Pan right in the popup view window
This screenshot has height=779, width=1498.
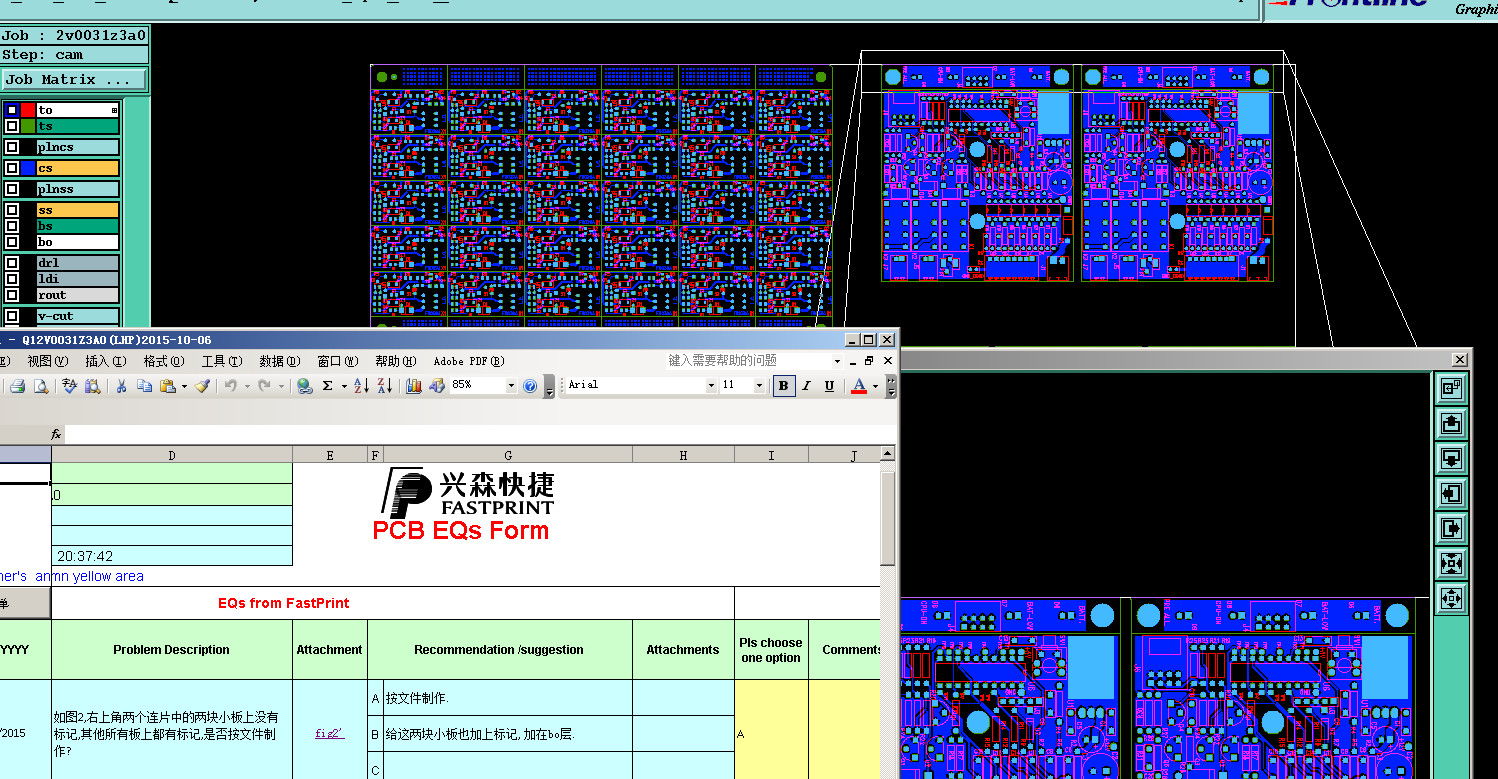pyautogui.click(x=1451, y=528)
